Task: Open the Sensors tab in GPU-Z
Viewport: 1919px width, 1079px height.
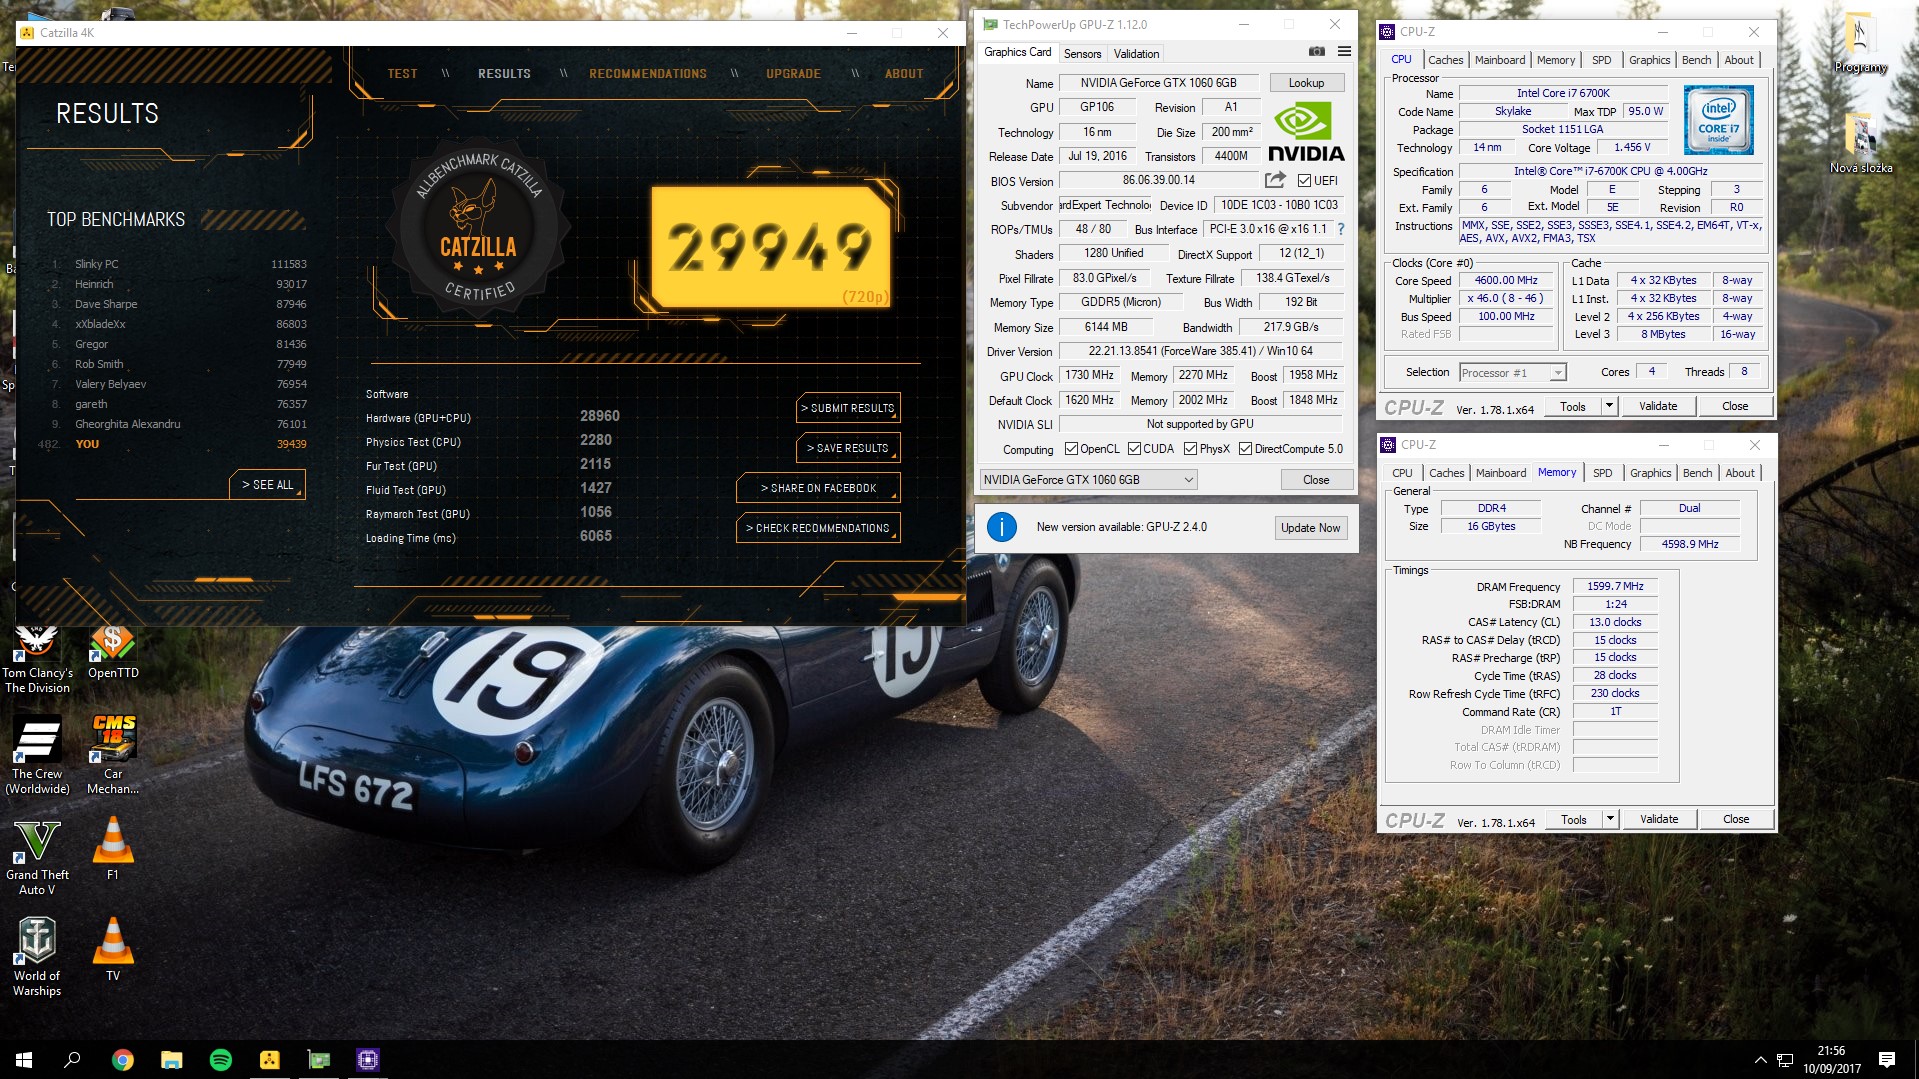Action: [1082, 54]
